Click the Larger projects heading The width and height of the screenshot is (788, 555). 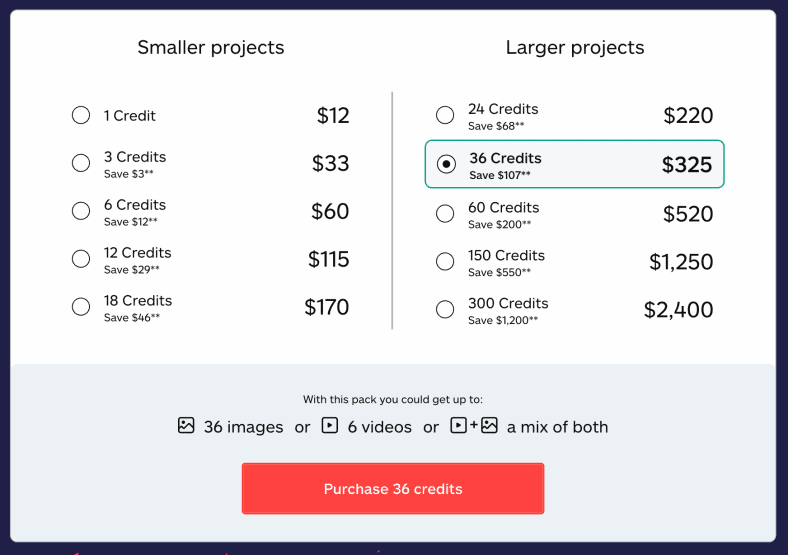click(575, 48)
